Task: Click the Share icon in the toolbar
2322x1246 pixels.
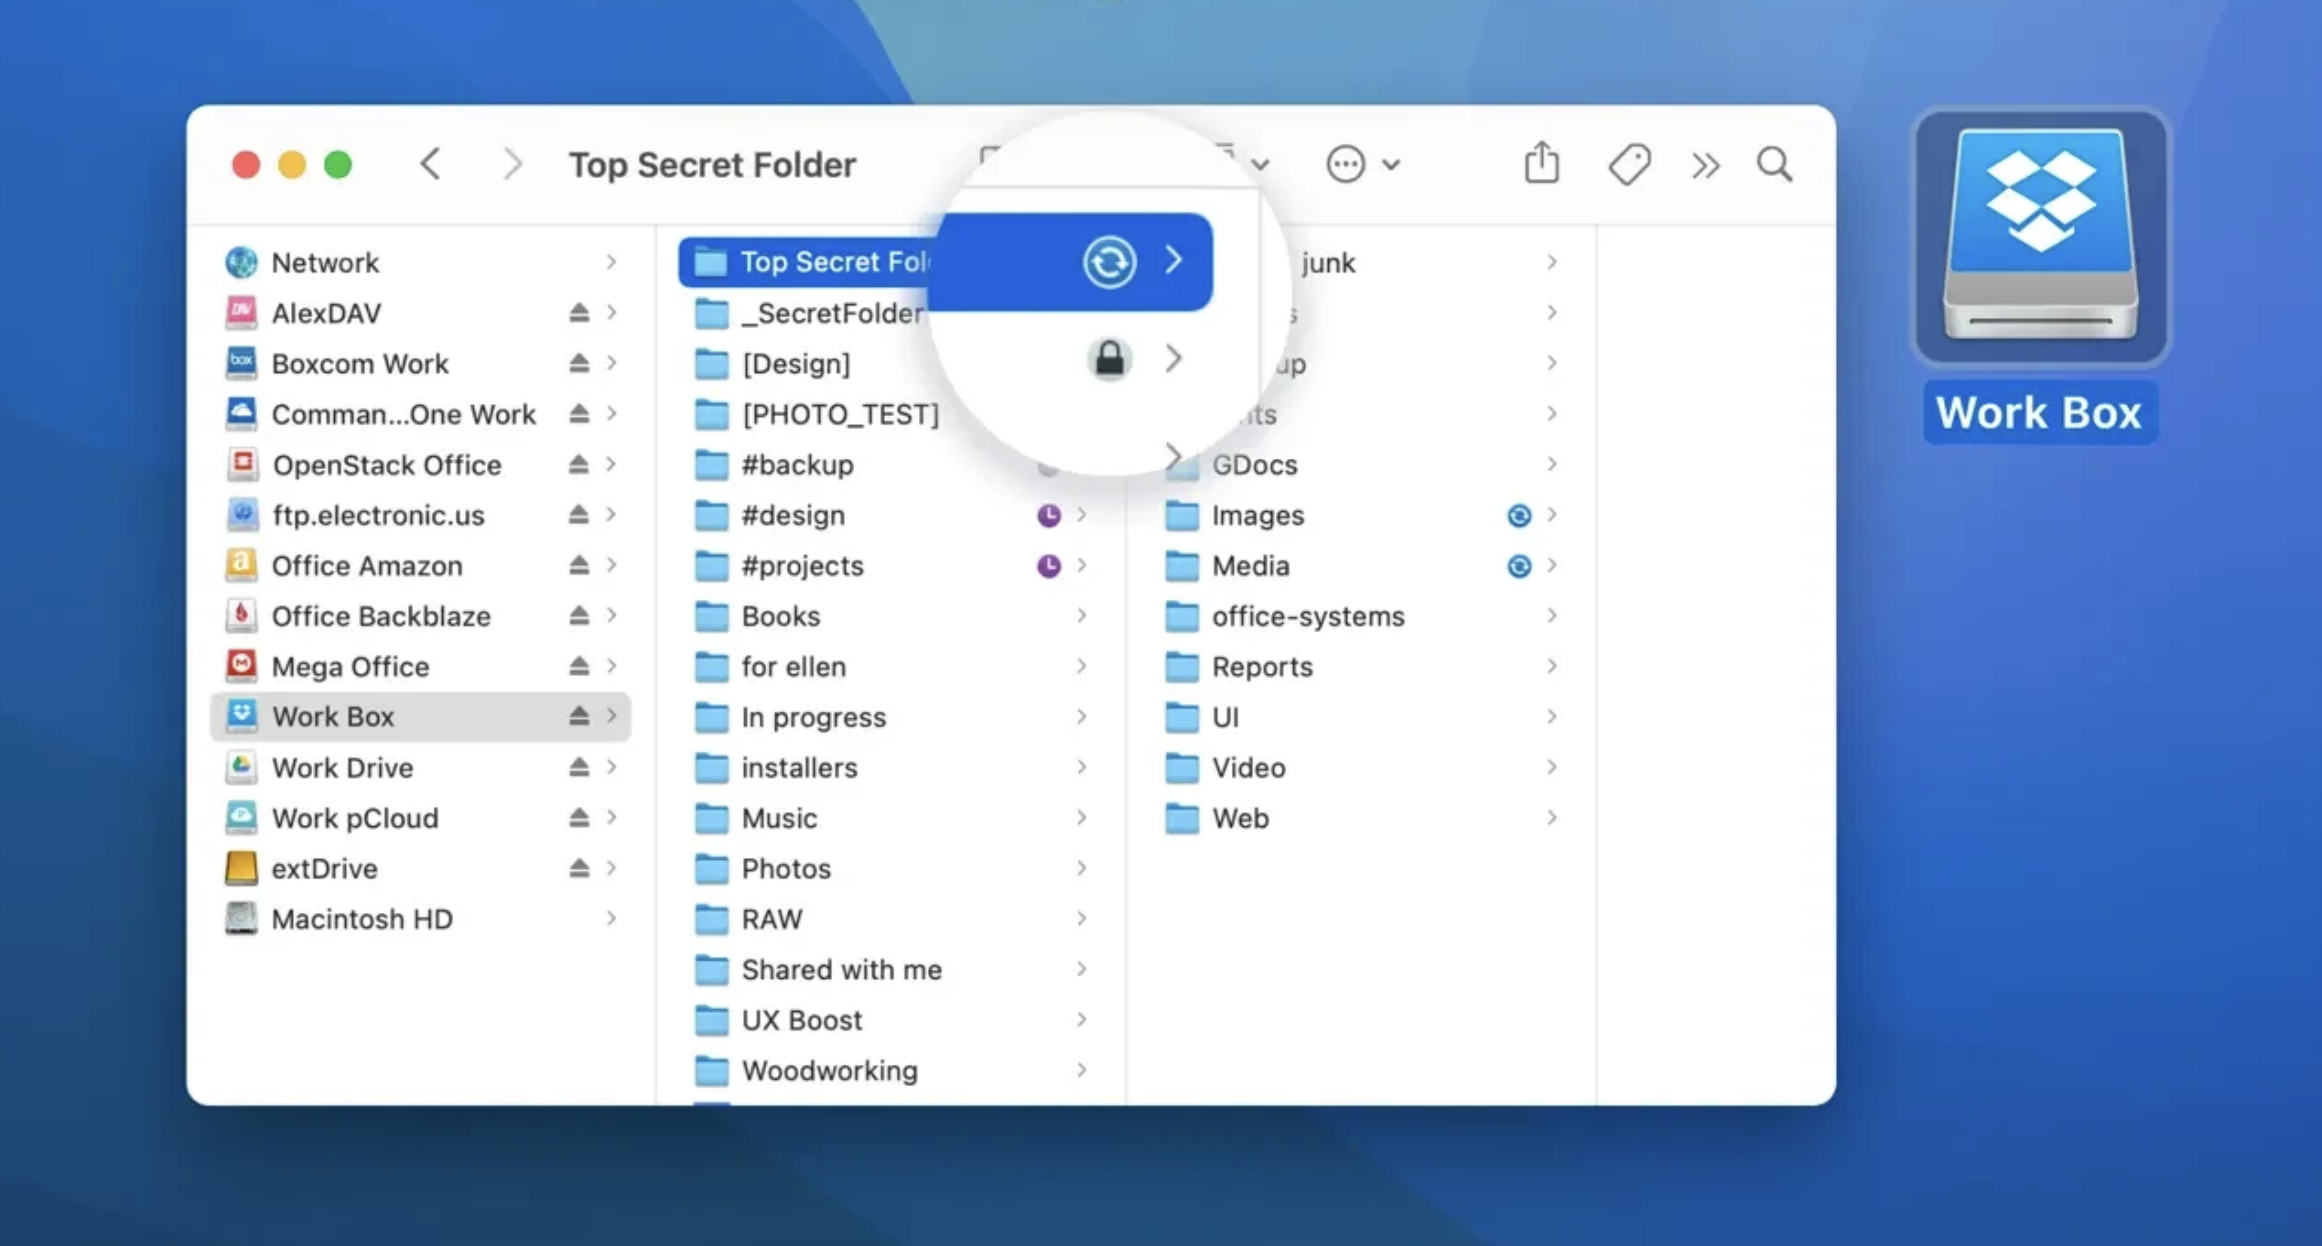Action: (1541, 163)
